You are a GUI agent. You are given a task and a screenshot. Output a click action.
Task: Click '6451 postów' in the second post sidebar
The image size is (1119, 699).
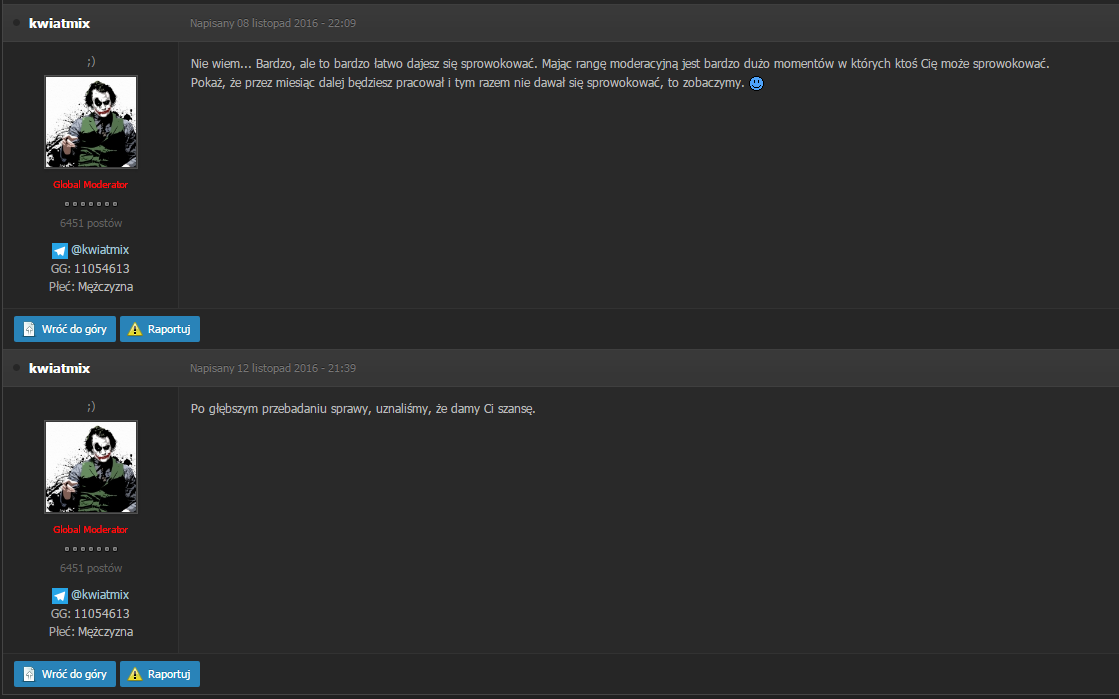pos(91,568)
